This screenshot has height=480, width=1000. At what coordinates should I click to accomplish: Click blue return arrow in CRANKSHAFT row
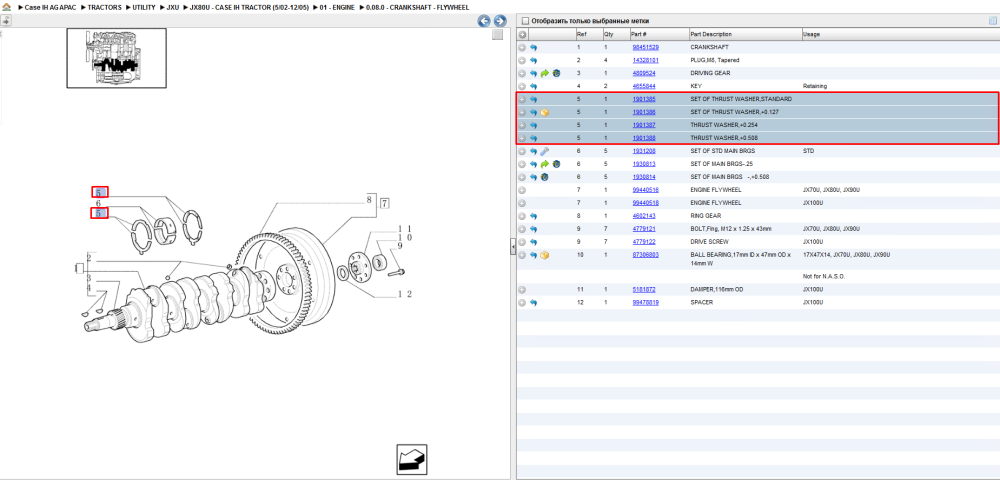(533, 48)
